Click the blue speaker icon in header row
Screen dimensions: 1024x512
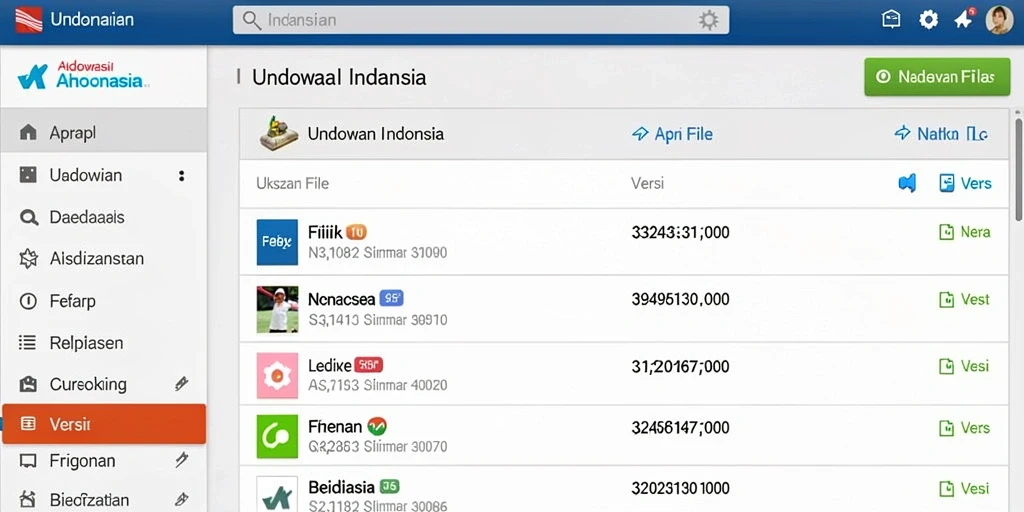click(907, 184)
